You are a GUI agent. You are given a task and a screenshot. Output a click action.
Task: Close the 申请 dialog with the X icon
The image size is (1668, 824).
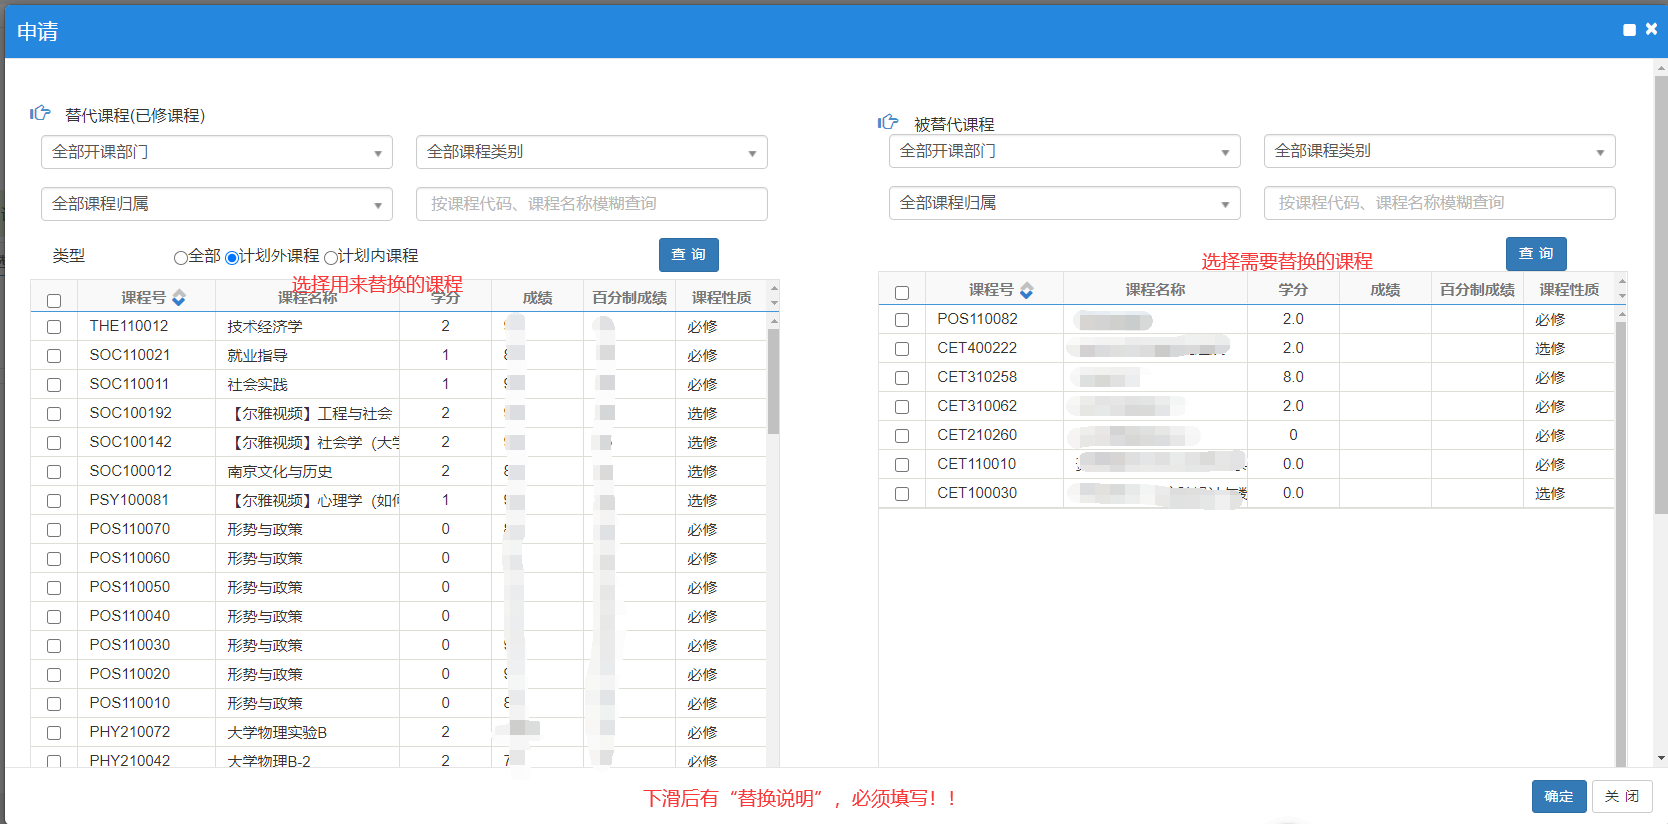pyautogui.click(x=1651, y=30)
